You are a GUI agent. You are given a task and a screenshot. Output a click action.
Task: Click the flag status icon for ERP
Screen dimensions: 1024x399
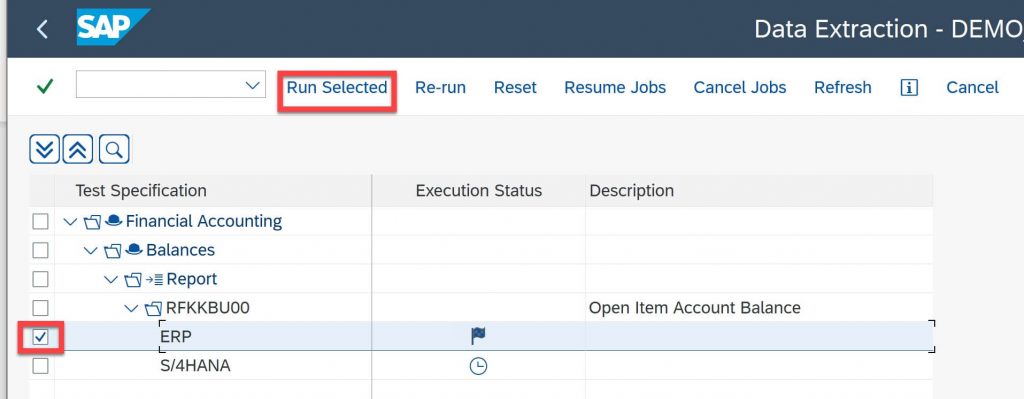[479, 336]
